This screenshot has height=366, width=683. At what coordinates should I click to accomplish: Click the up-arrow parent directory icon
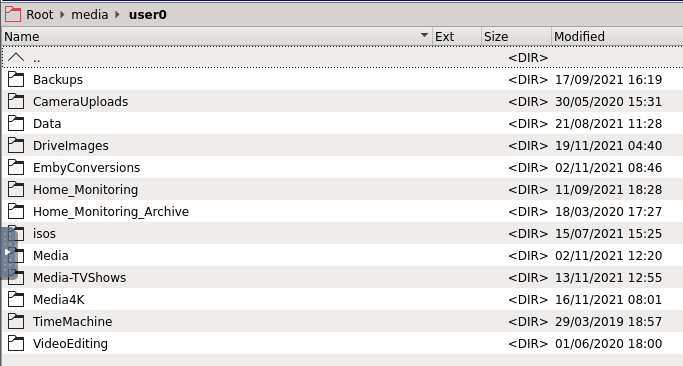[16, 57]
